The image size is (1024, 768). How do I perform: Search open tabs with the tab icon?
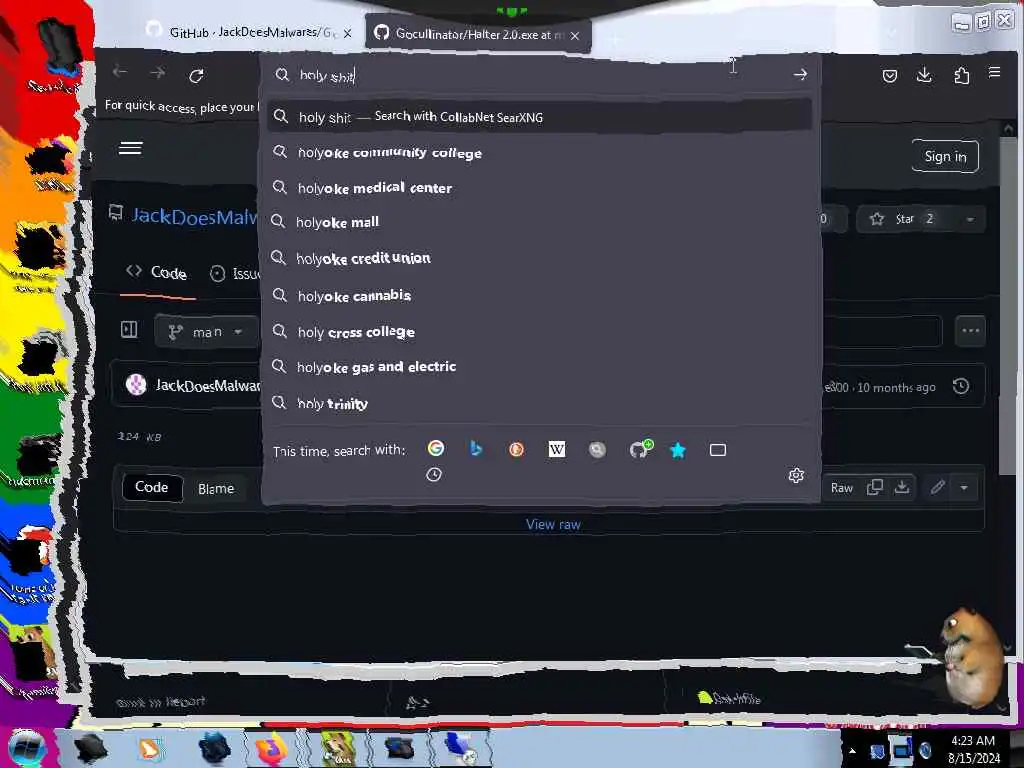click(718, 450)
